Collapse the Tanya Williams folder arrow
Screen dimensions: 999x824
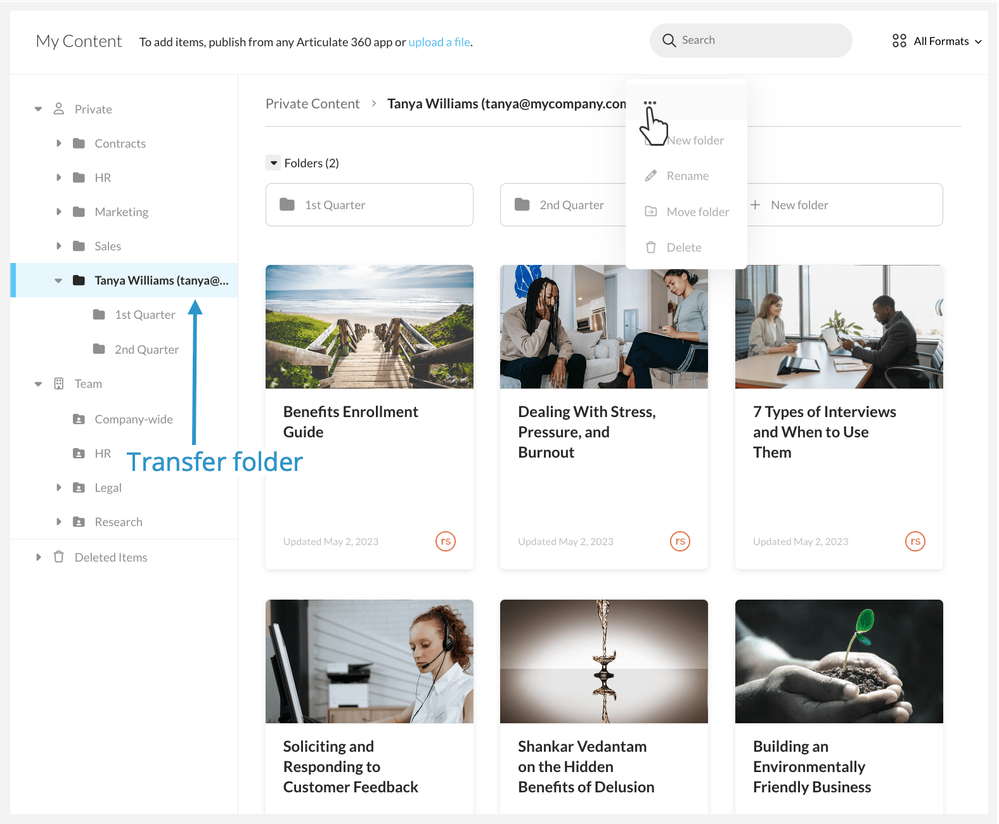point(59,280)
